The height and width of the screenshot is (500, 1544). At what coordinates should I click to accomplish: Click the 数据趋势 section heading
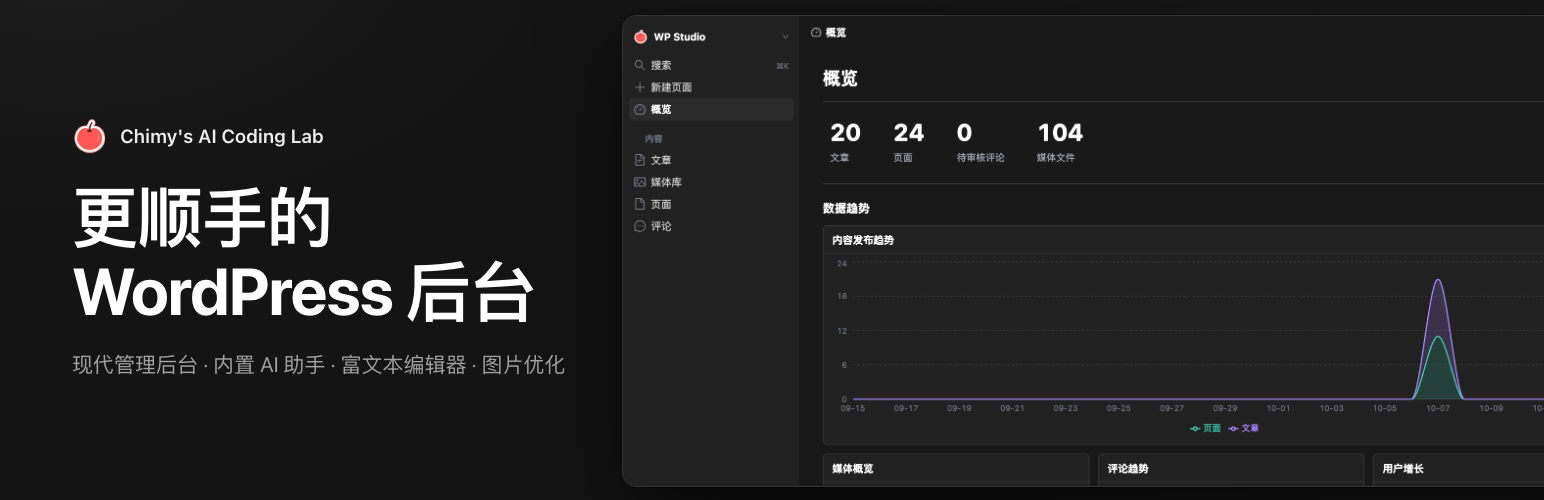pos(846,208)
